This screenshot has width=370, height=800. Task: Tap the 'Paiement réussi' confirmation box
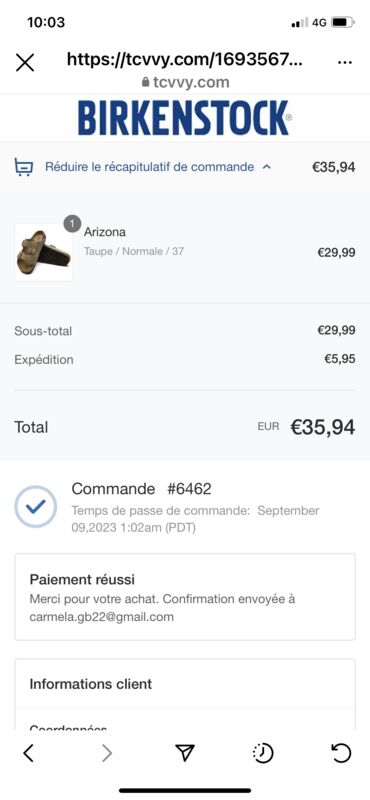[185, 597]
